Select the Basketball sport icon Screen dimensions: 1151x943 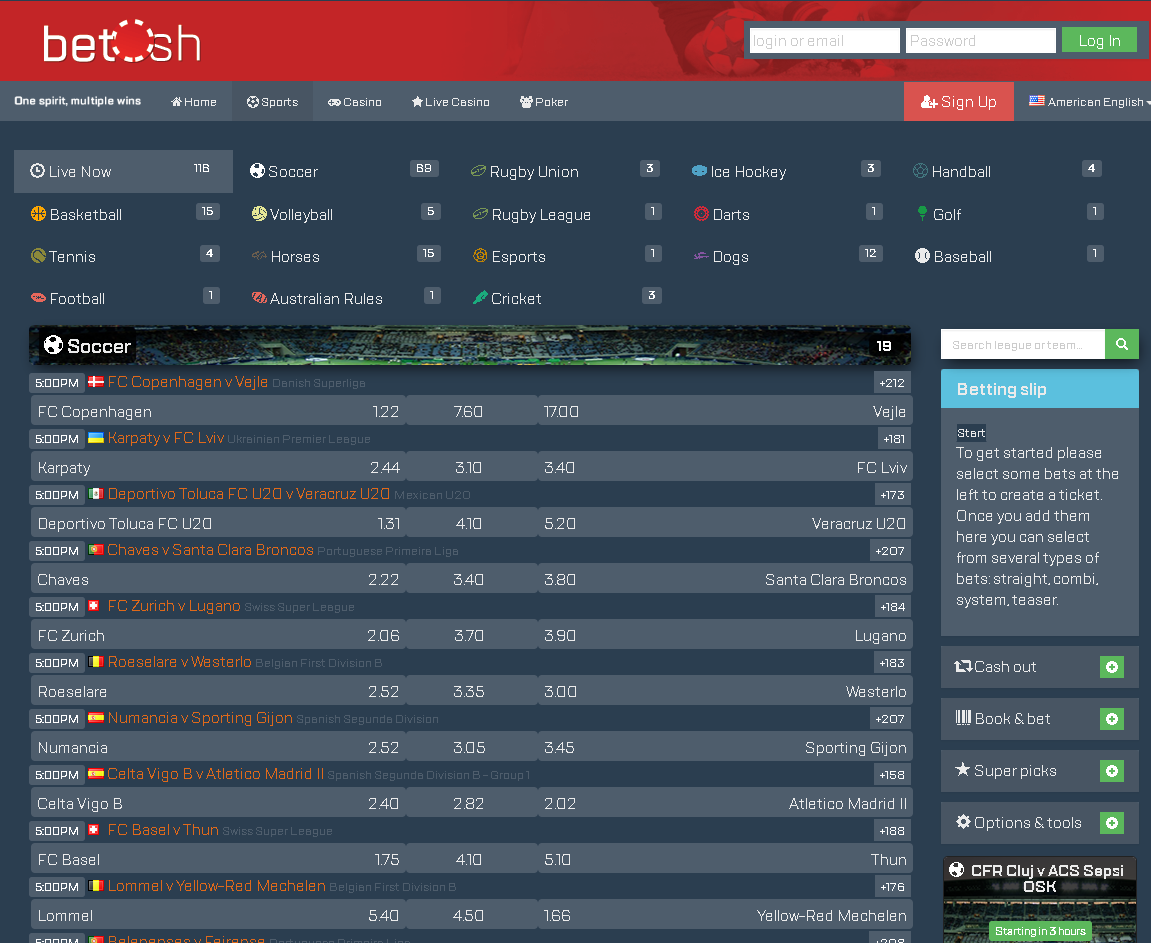pyautogui.click(x=39, y=214)
